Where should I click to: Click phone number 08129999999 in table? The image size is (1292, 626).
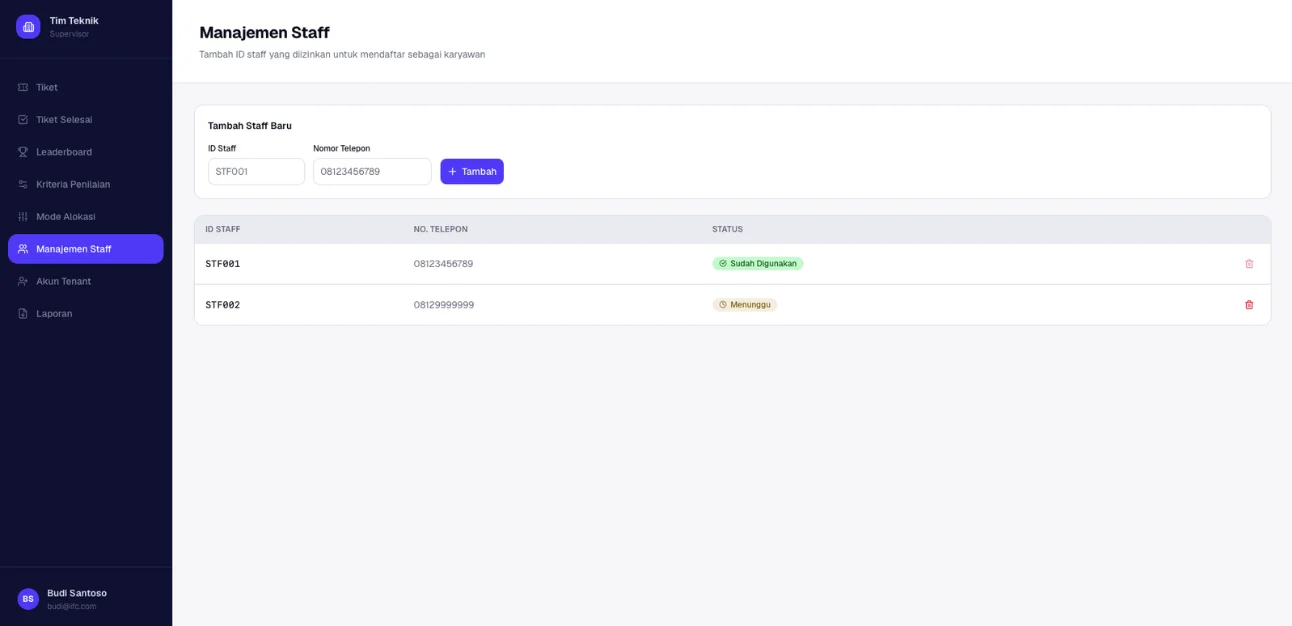[x=444, y=305]
